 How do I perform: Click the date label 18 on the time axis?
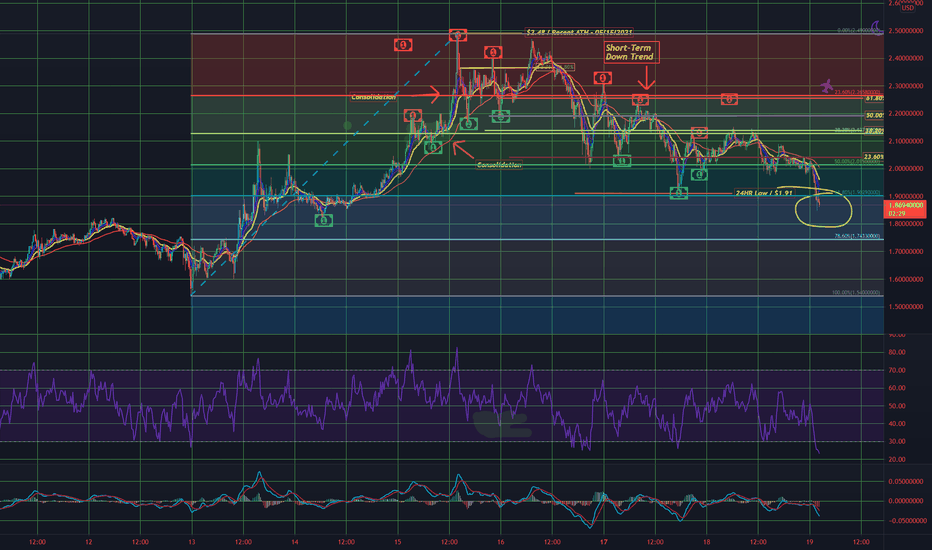pyautogui.click(x=707, y=542)
